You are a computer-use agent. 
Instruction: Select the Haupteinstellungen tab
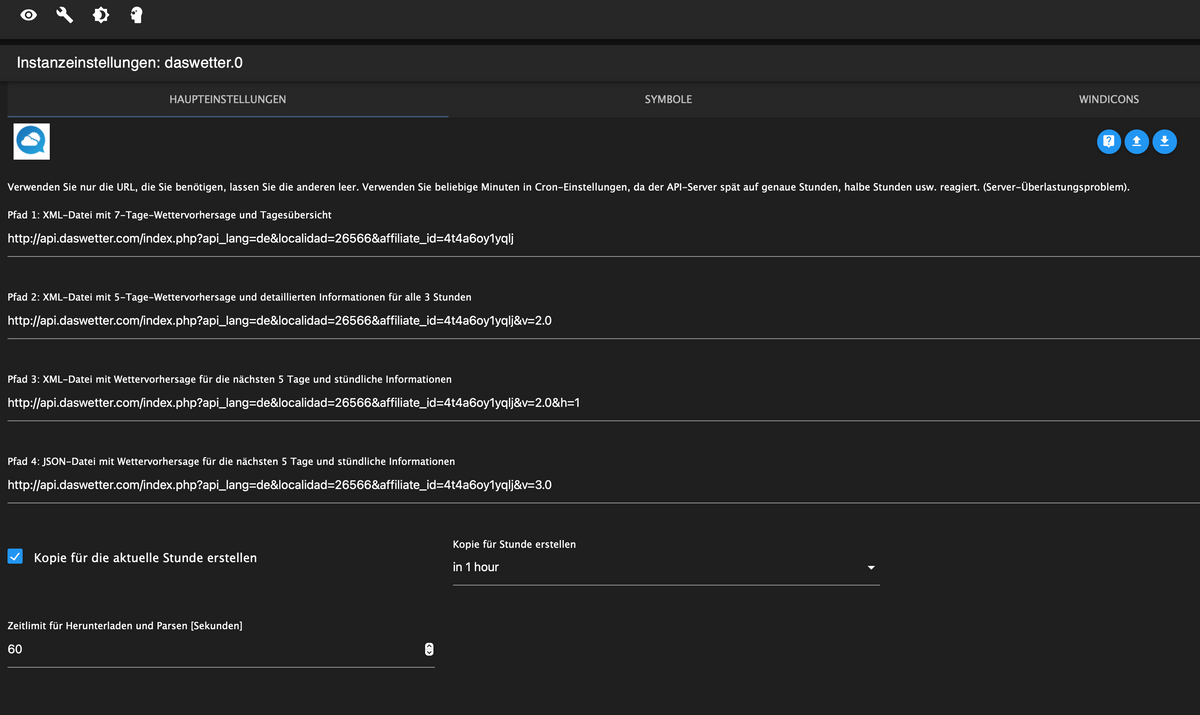(x=228, y=100)
